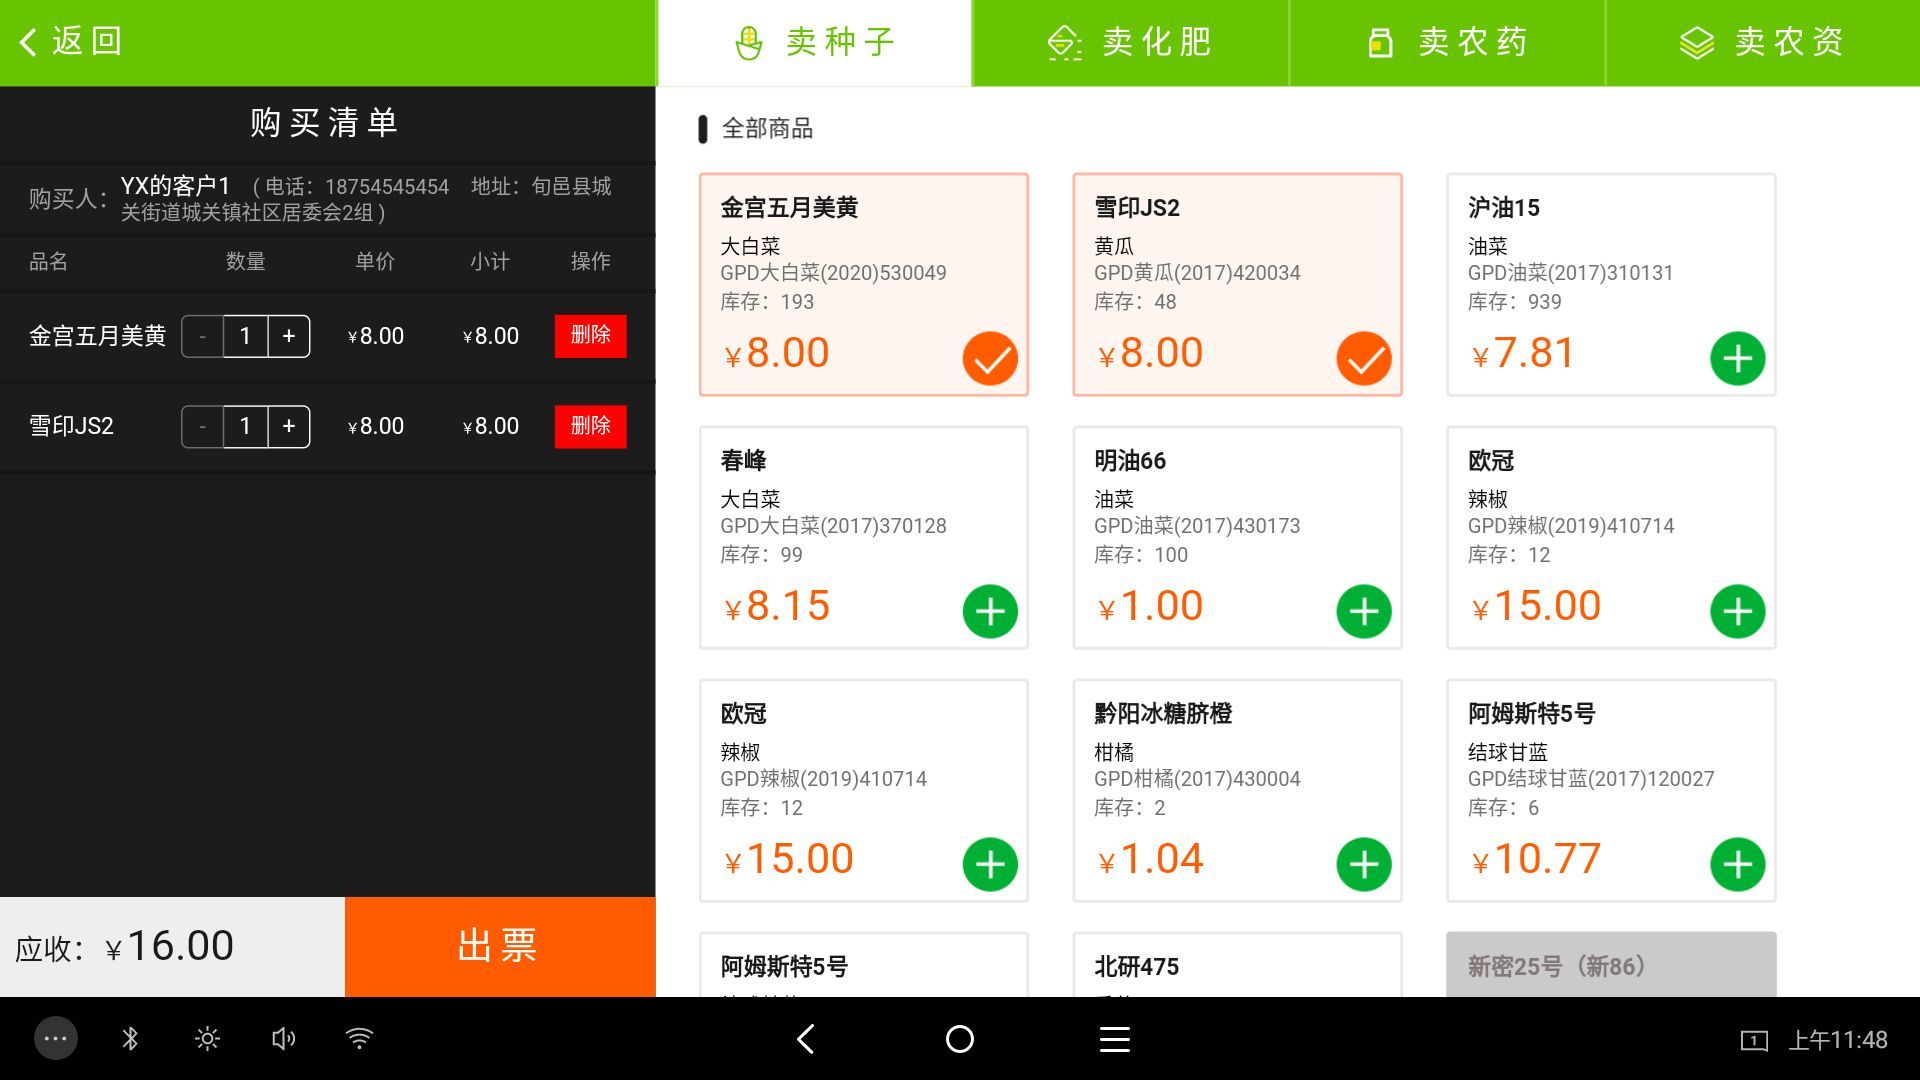Toggle Bluetooth in the system bar
Viewport: 1920px width, 1080px height.
130,1039
